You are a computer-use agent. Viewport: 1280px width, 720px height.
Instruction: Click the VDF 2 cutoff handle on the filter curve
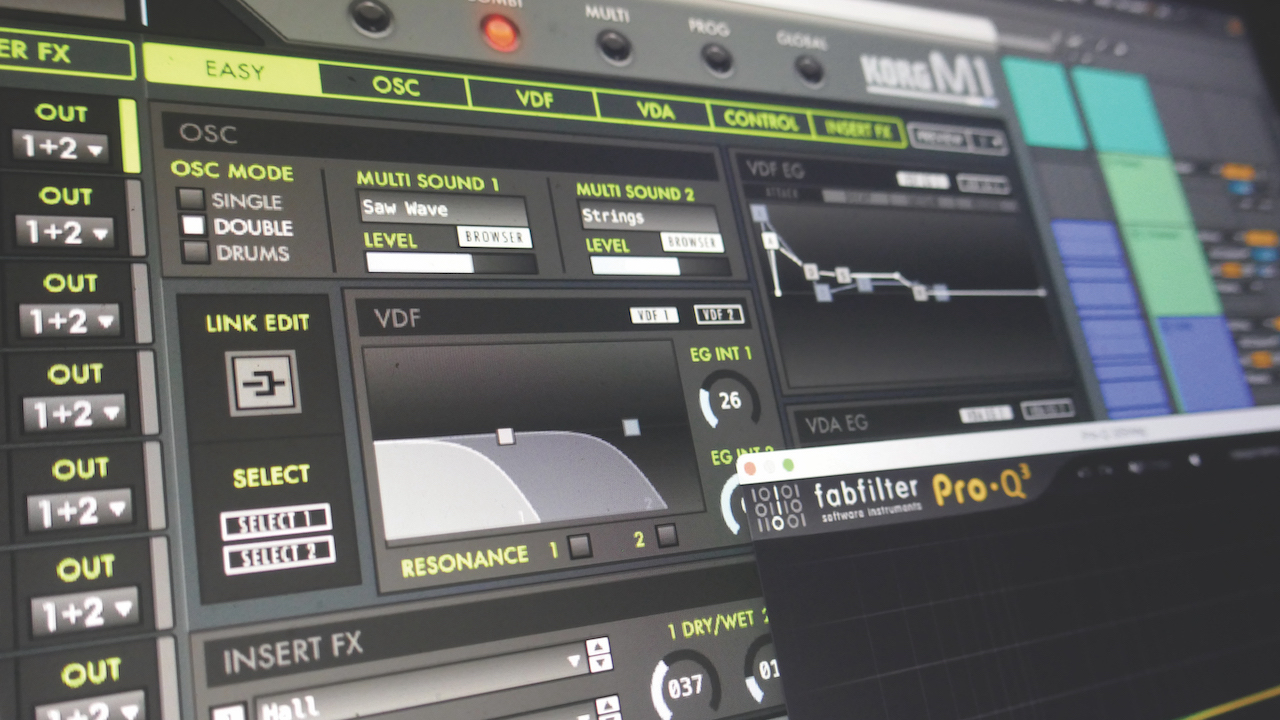(631, 427)
